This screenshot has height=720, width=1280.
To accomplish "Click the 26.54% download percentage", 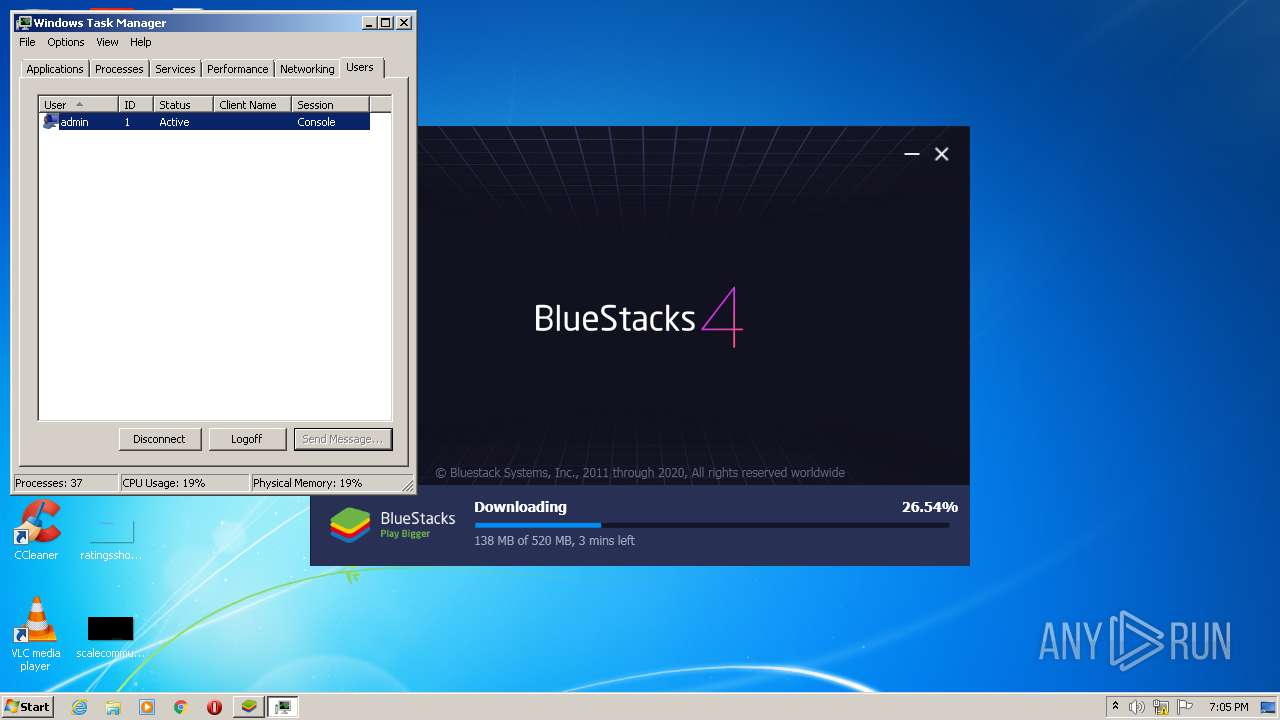I will click(929, 507).
